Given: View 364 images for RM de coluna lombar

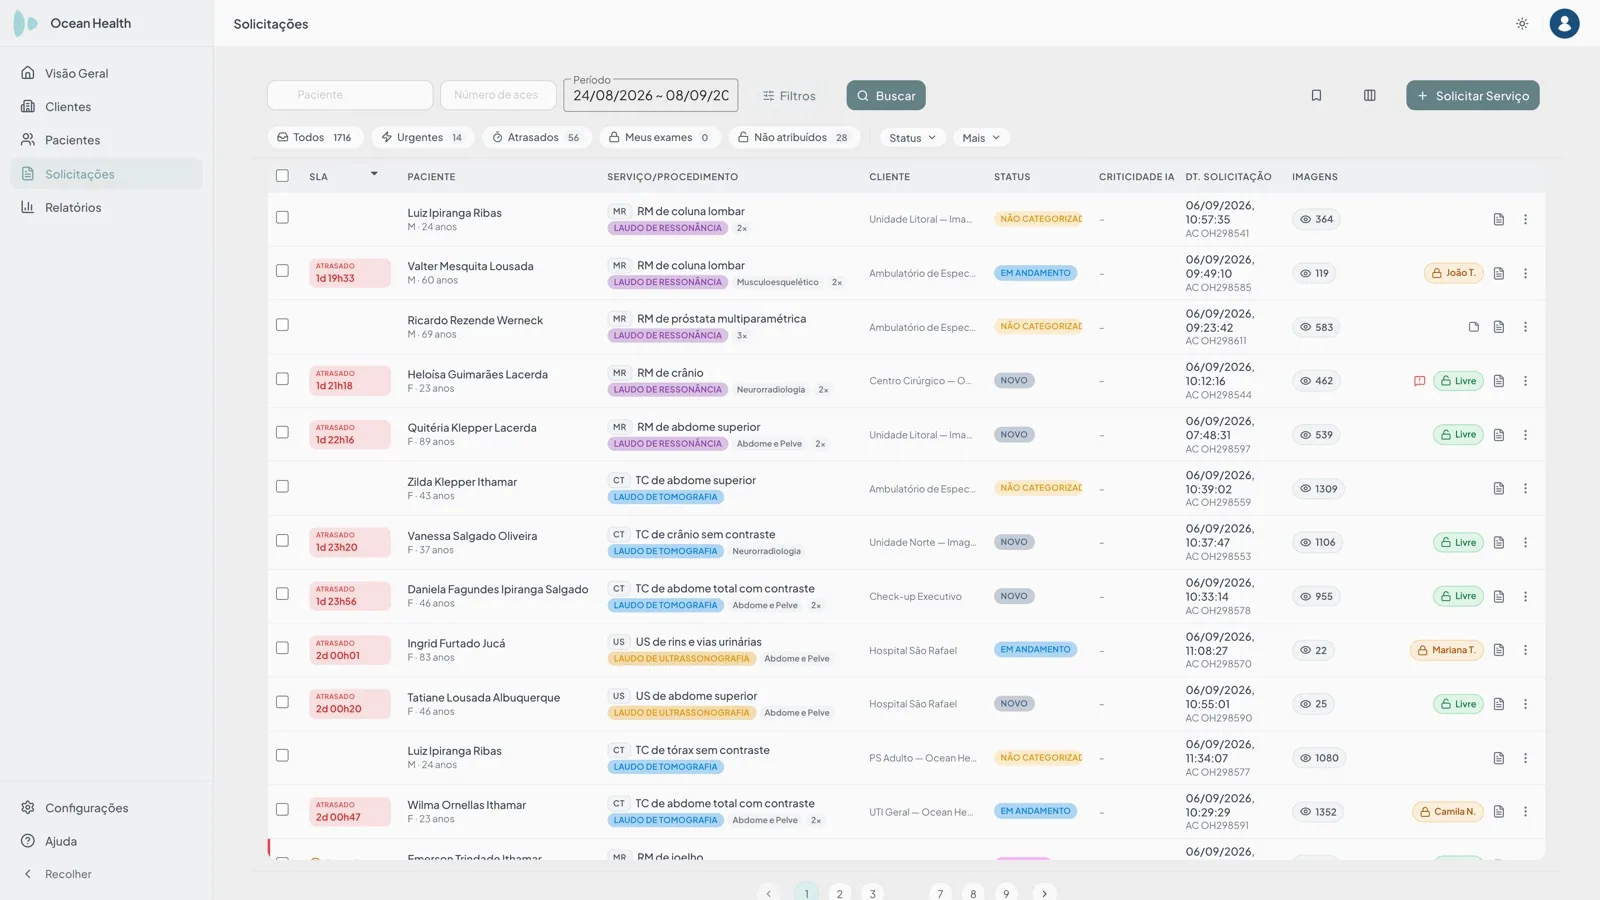Looking at the screenshot, I should (1316, 219).
